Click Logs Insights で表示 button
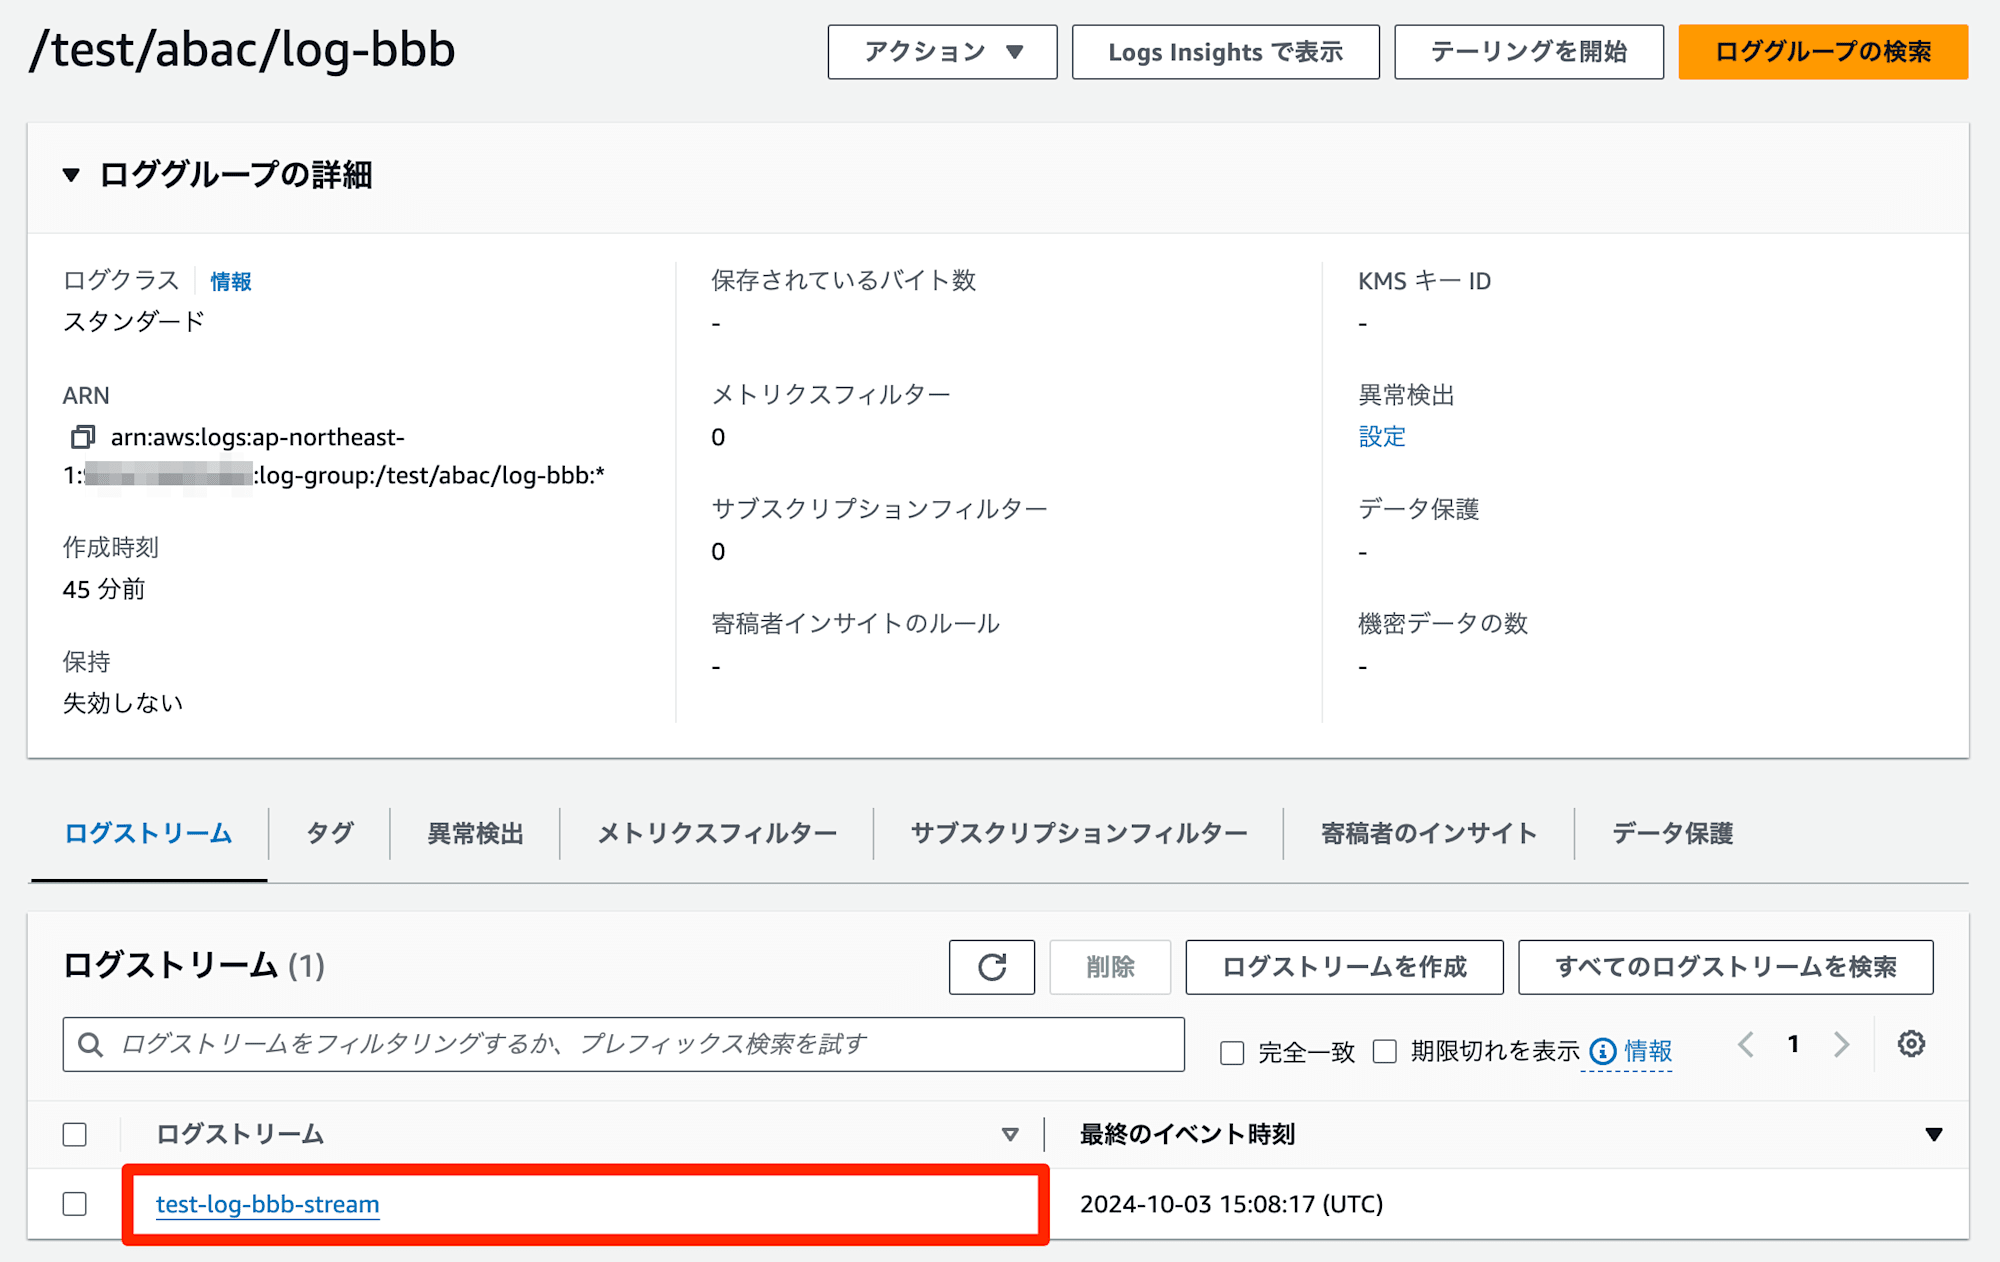This screenshot has width=2000, height=1262. (1225, 52)
